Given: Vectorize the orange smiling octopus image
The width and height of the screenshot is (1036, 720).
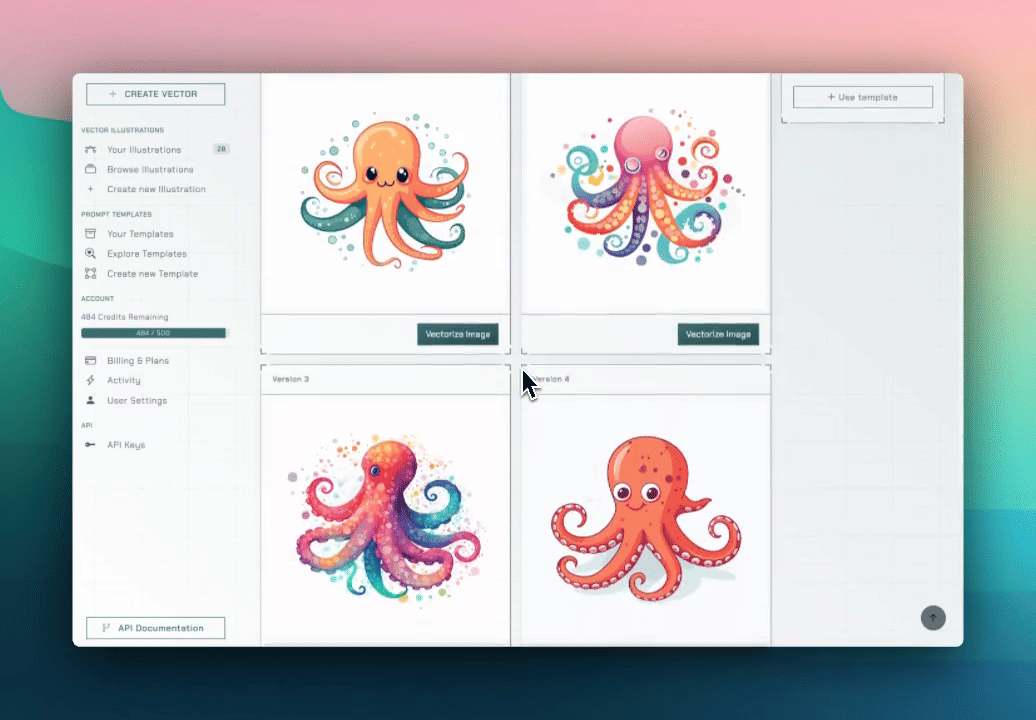Looking at the screenshot, I should (x=457, y=334).
